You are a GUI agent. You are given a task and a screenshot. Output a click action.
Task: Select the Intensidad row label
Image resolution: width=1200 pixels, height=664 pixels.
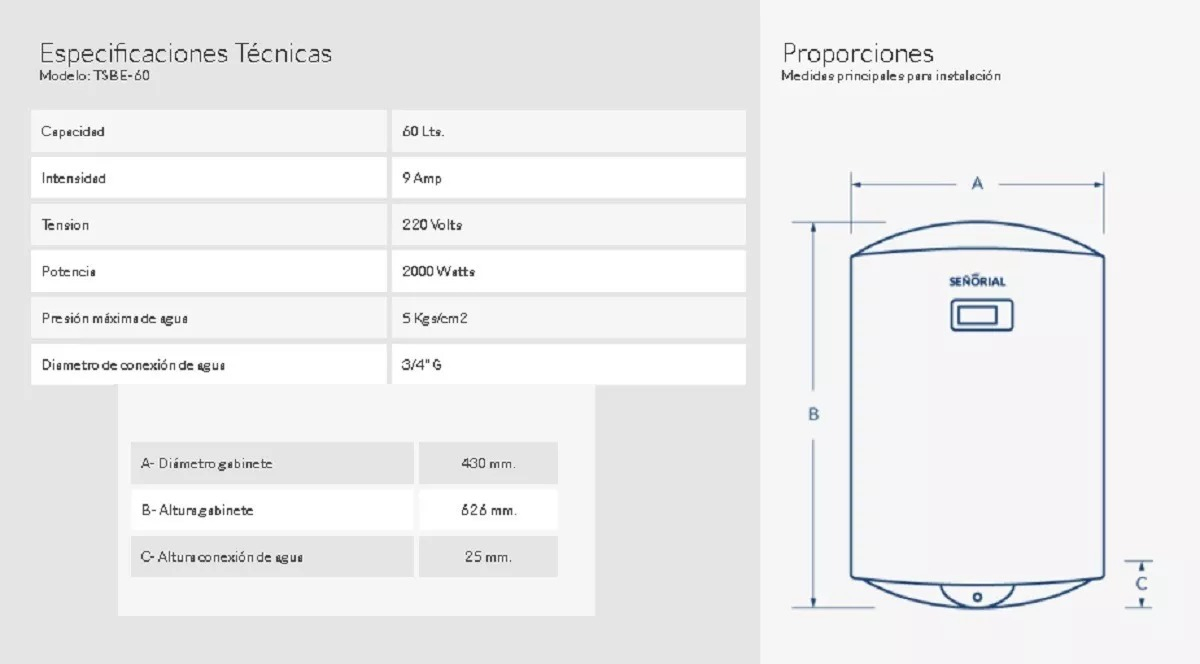pyautogui.click(x=74, y=179)
